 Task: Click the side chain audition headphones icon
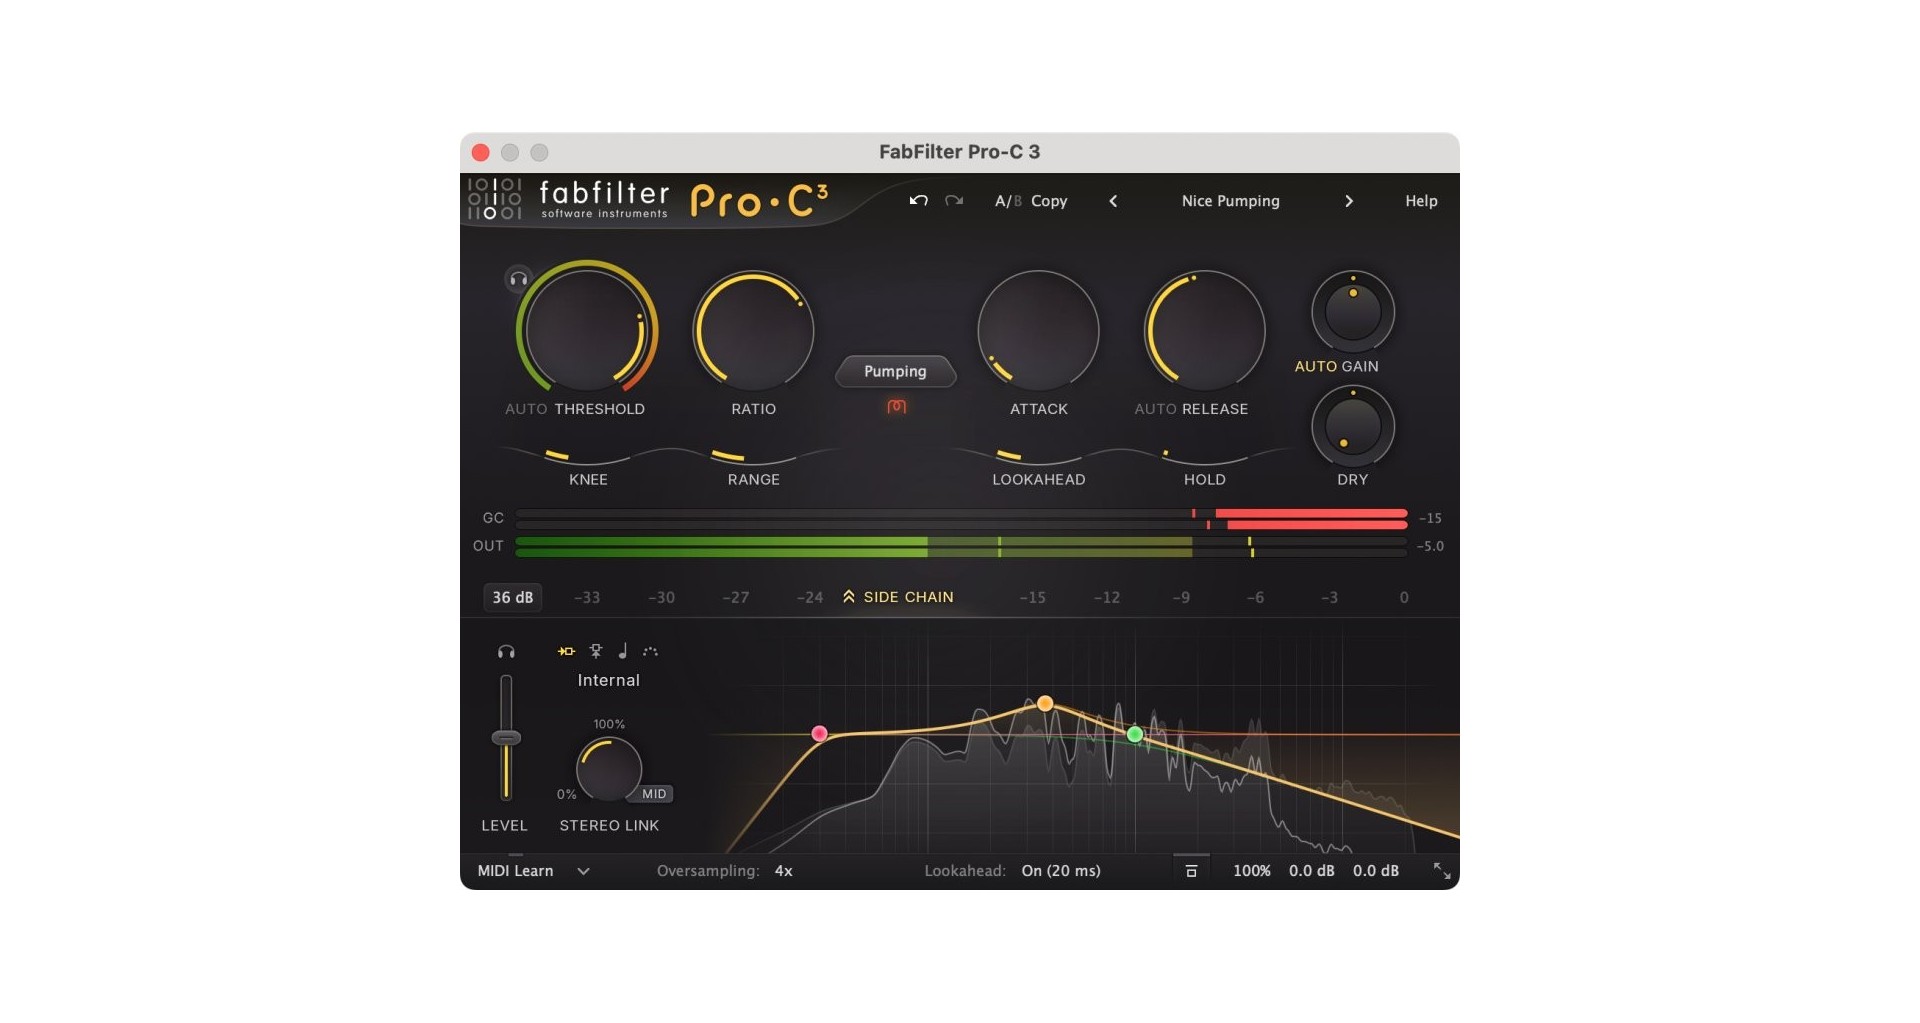coord(506,652)
